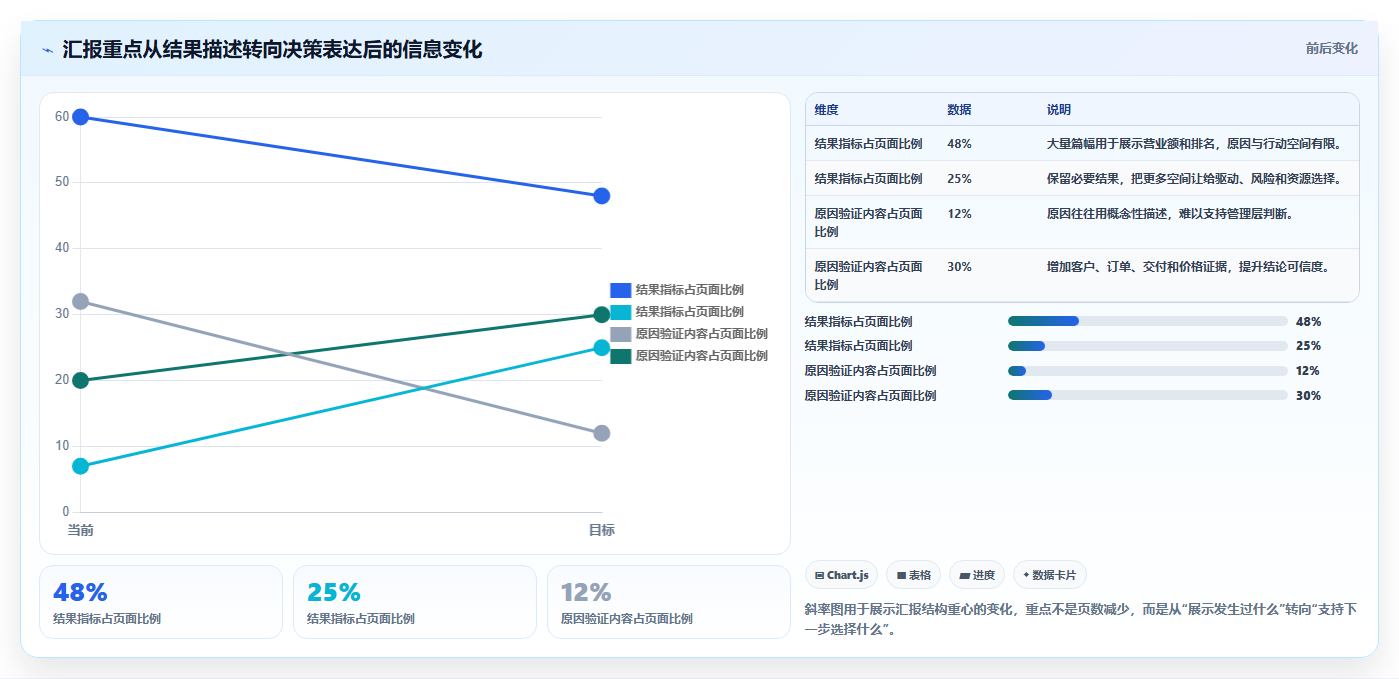Click the 当前 x-axis label

(x=81, y=530)
